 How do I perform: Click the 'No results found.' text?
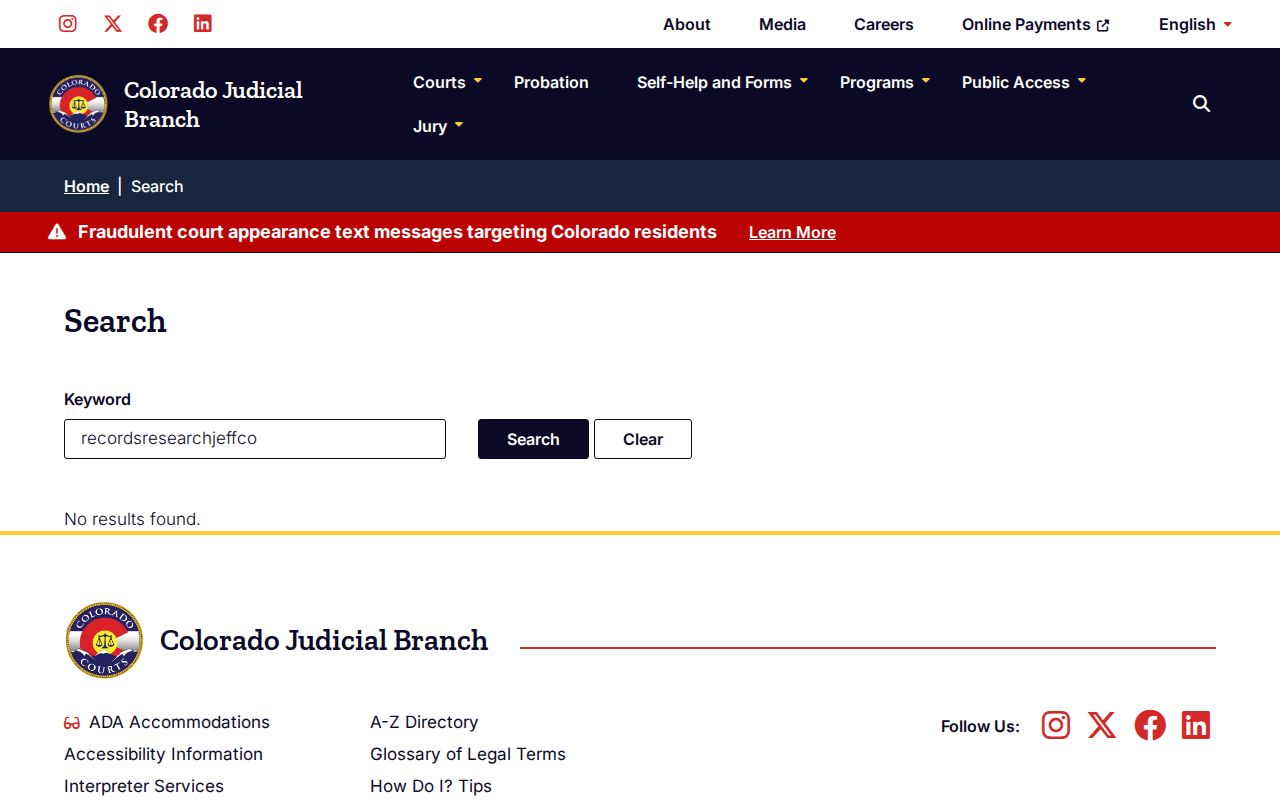coord(132,519)
